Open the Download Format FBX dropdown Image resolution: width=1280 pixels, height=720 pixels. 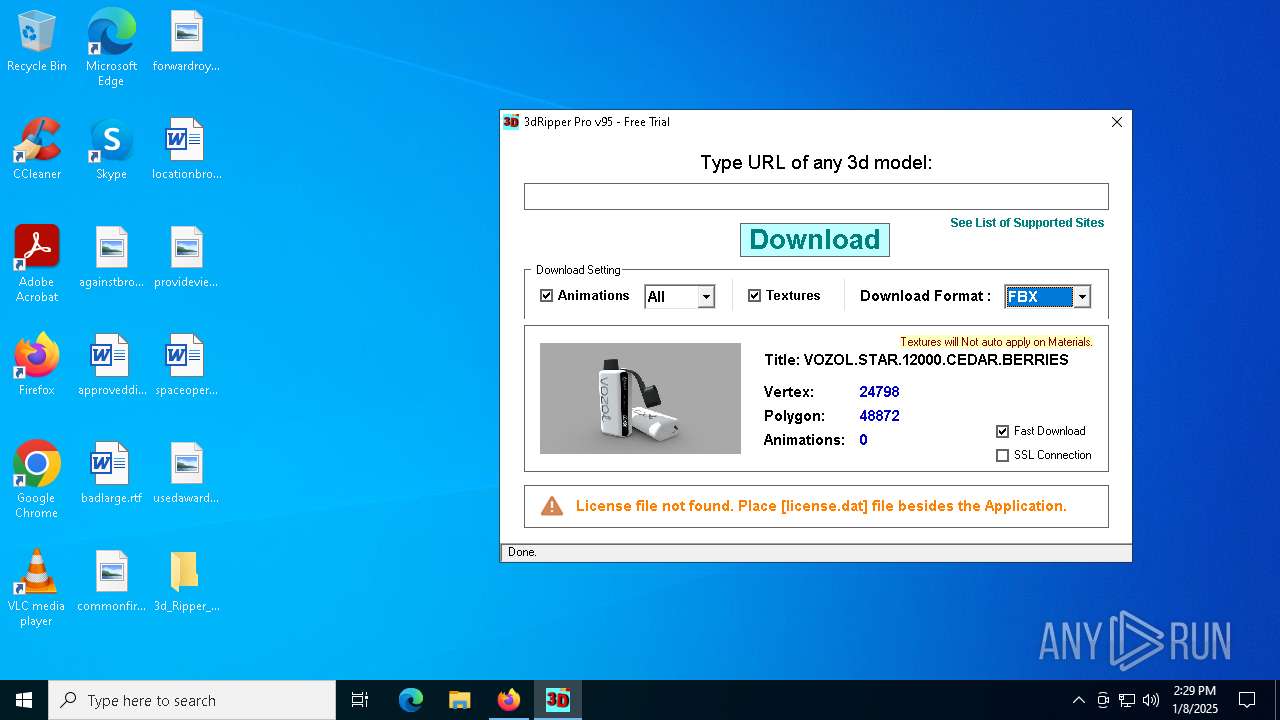click(1082, 297)
